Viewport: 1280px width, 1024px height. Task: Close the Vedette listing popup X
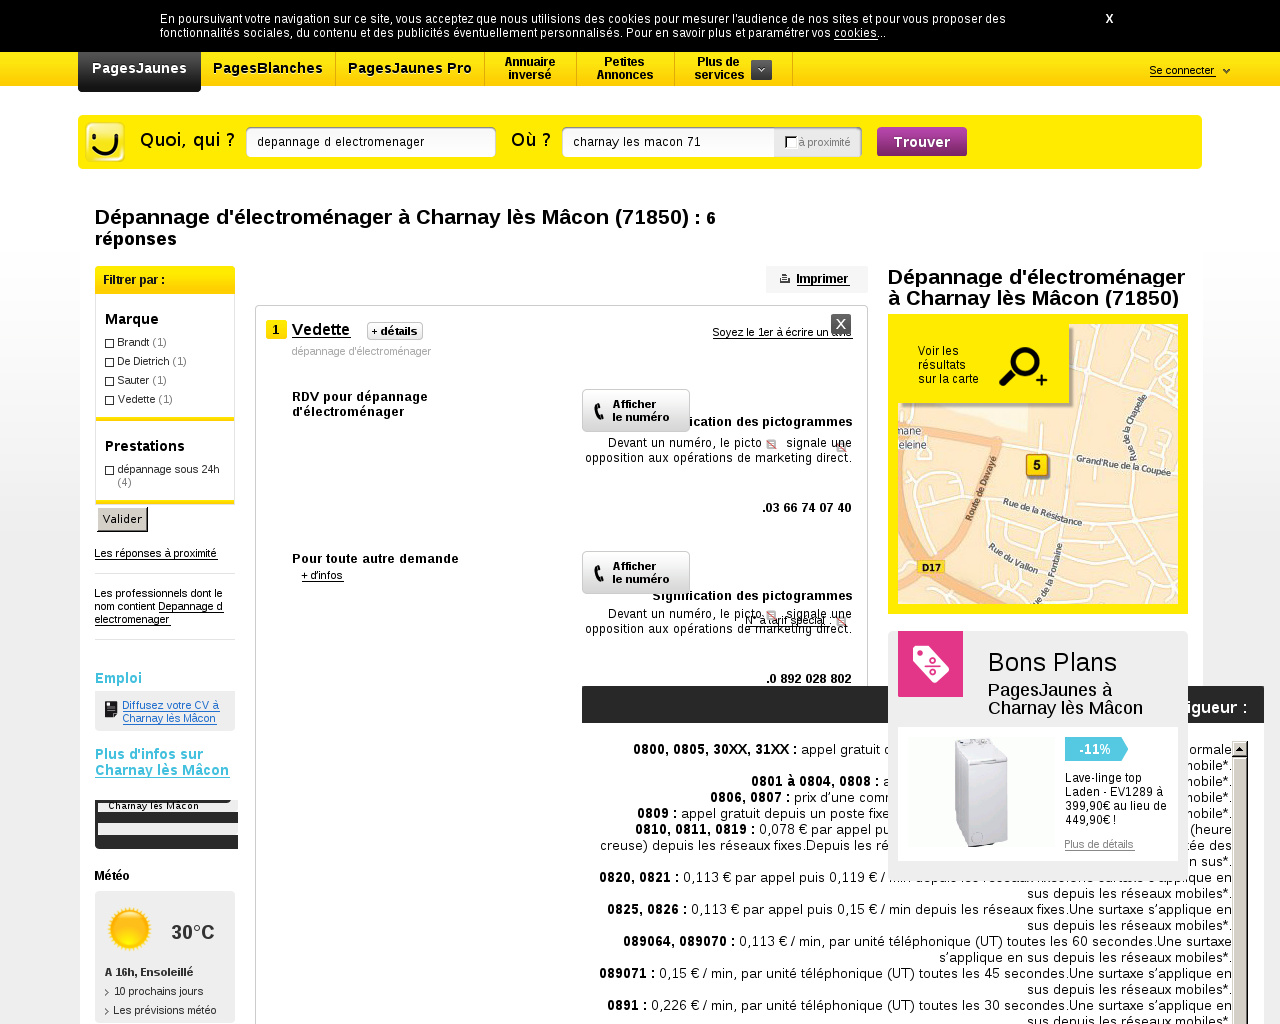tap(841, 324)
